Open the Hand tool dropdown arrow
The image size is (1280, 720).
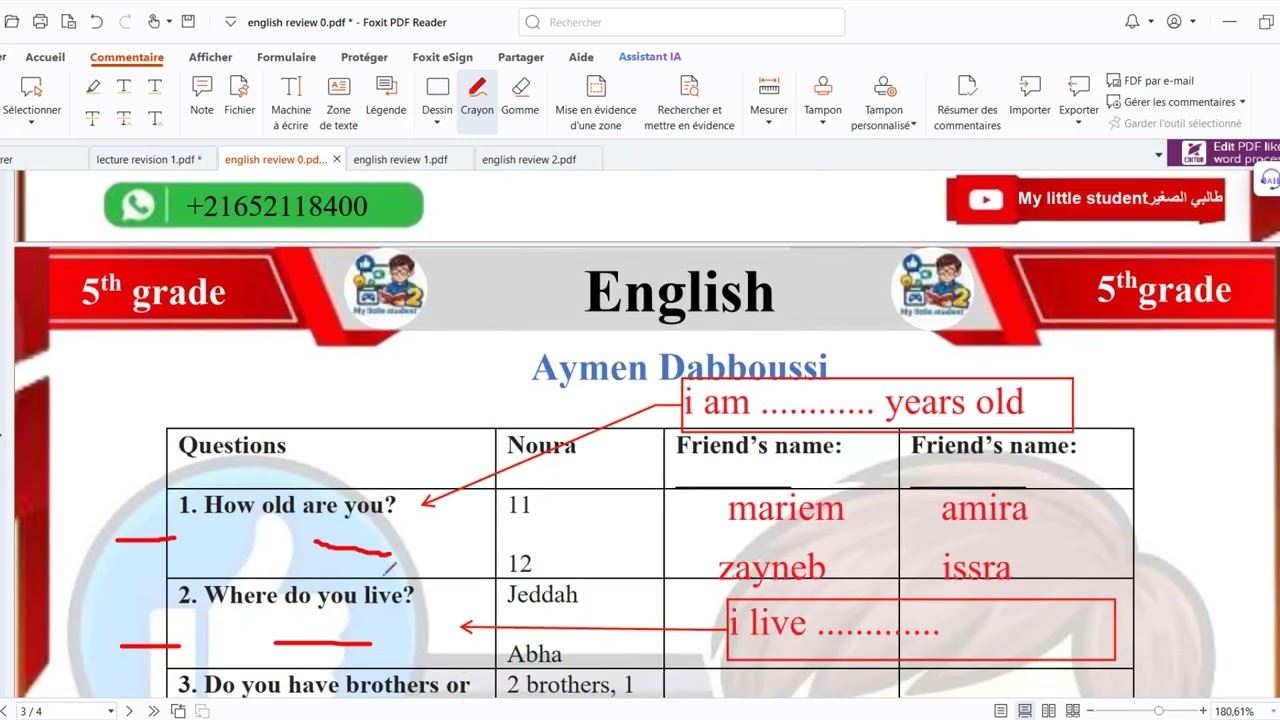pyautogui.click(x=169, y=21)
